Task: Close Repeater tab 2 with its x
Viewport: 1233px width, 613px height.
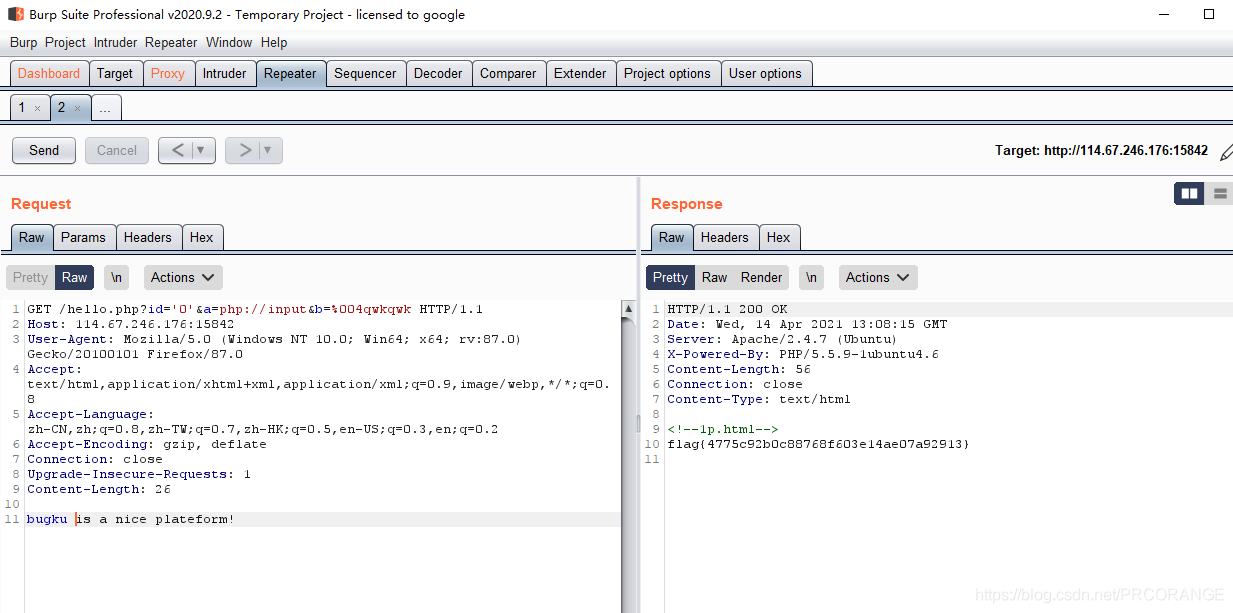Action: (77, 108)
